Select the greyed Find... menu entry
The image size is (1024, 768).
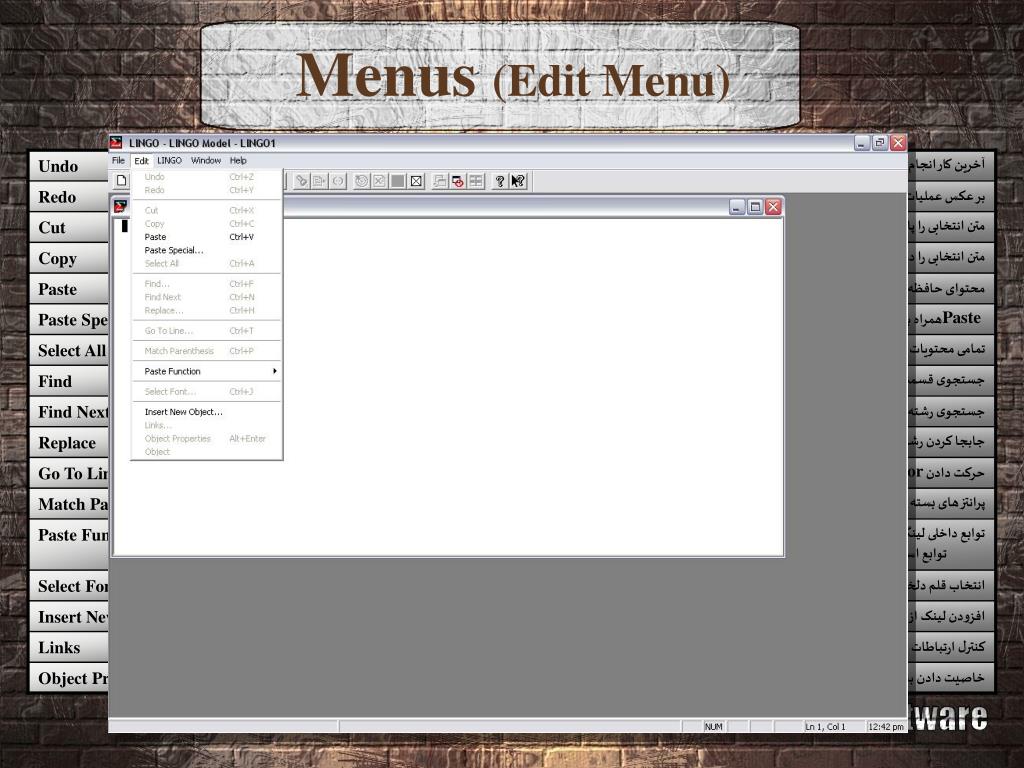tap(206, 284)
